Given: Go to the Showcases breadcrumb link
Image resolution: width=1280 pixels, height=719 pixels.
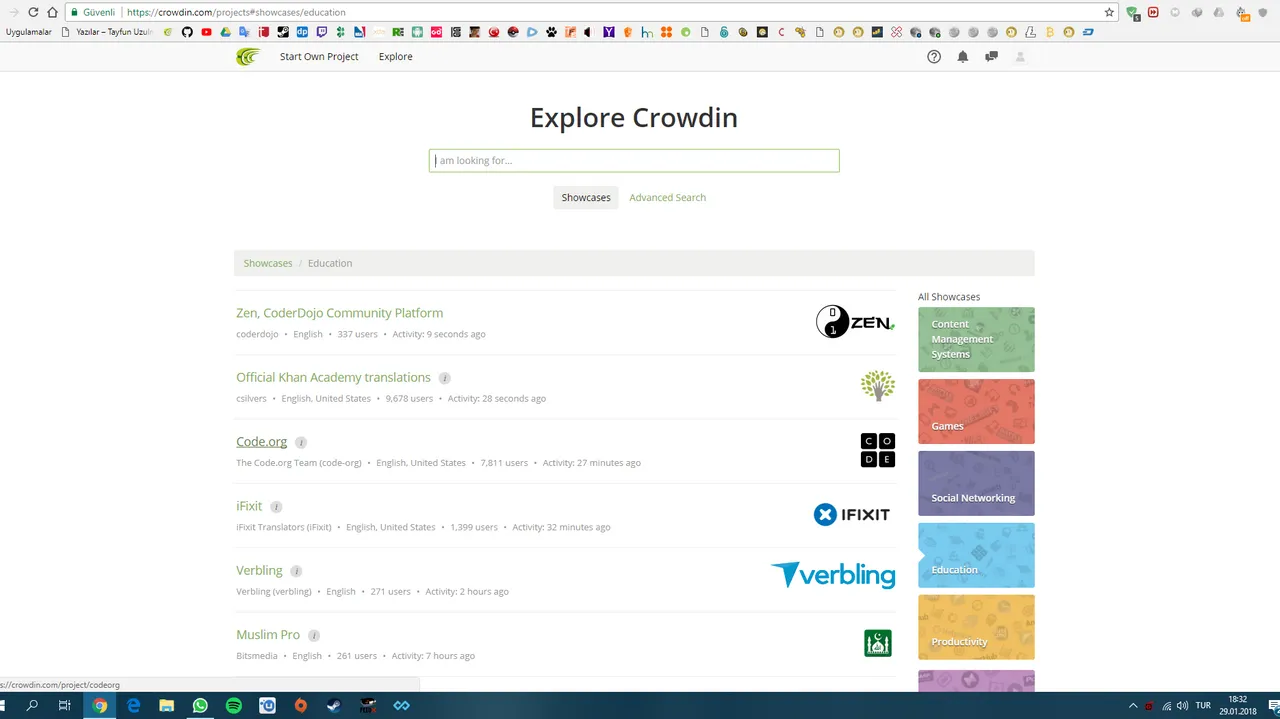Looking at the screenshot, I should click(x=268, y=263).
